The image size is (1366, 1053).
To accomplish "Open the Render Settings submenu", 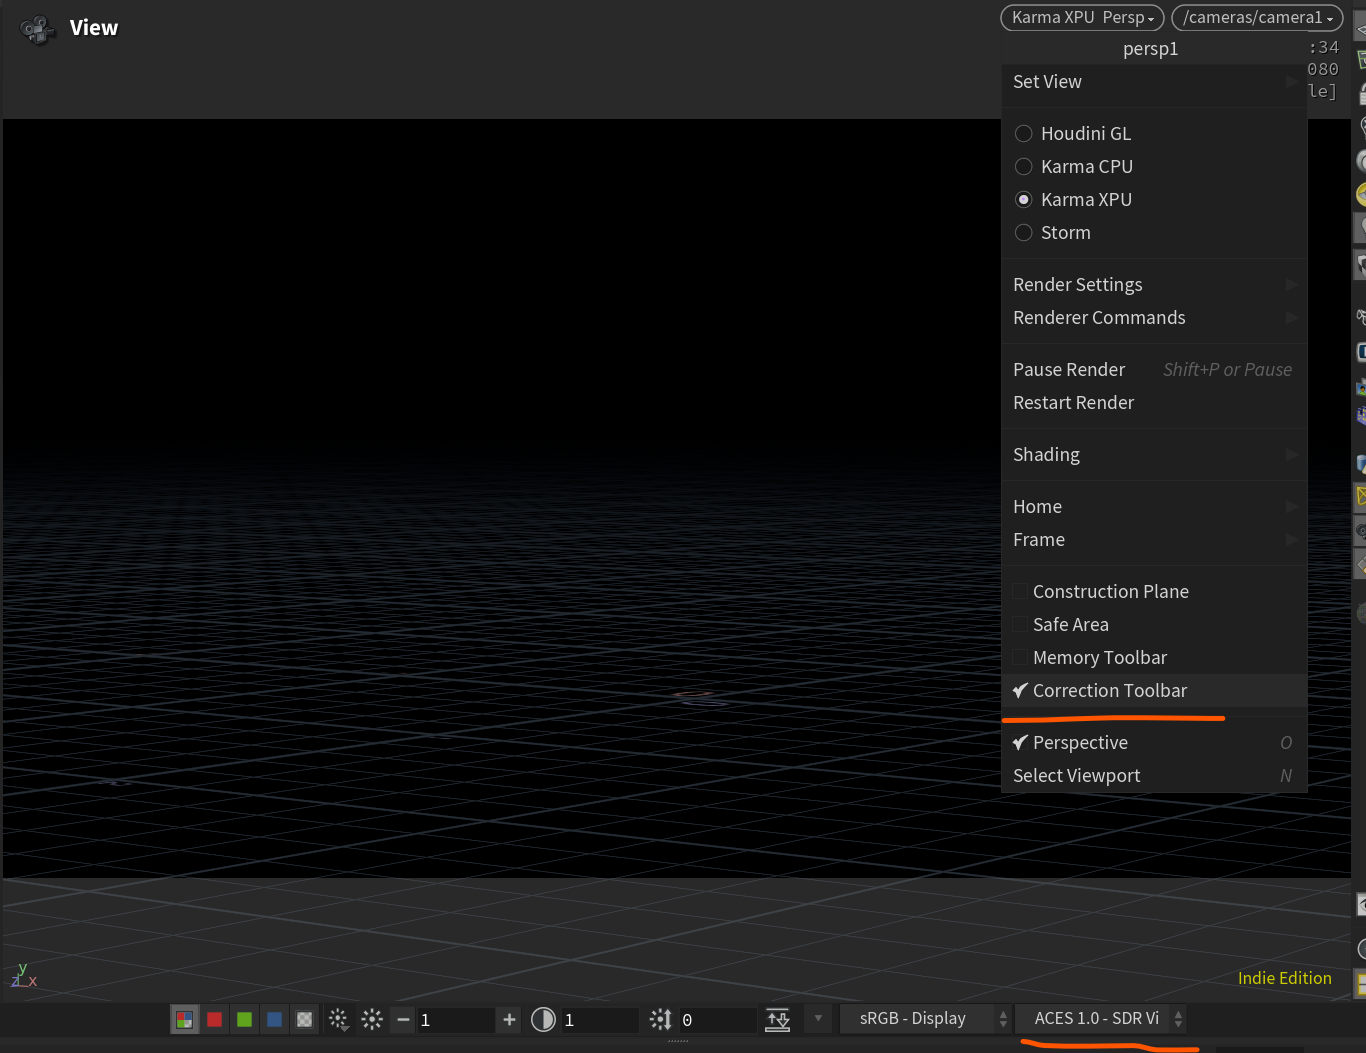I will (1077, 284).
